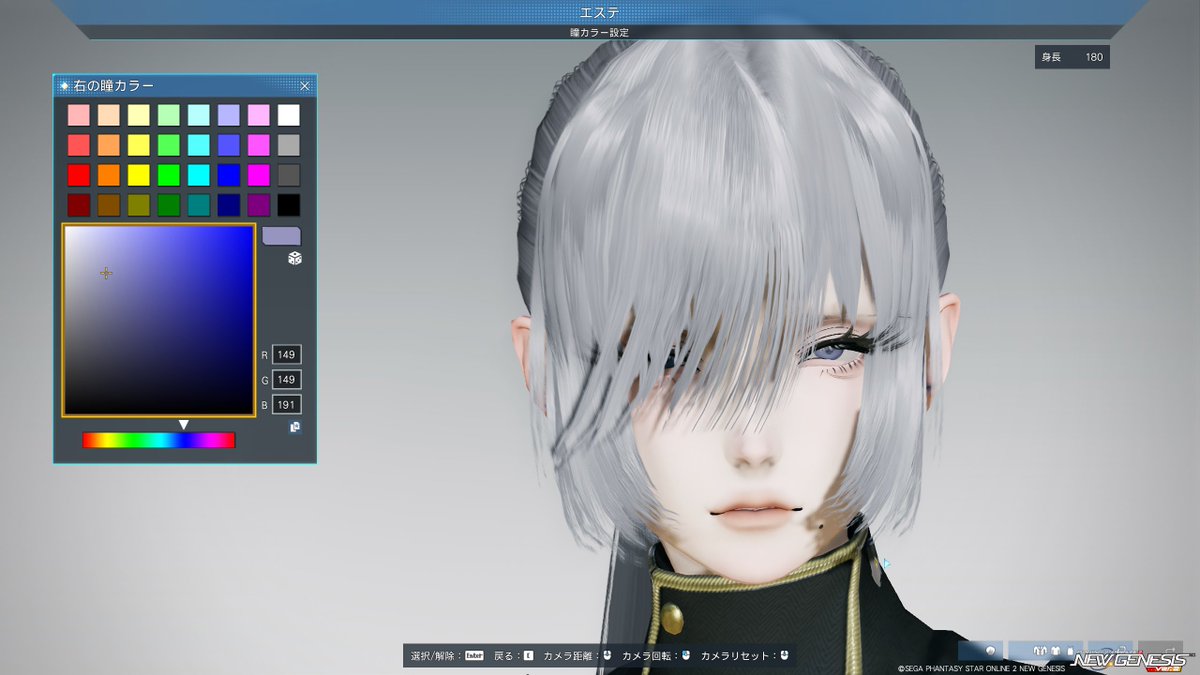Select the pure blue swatch in third row
The width and height of the screenshot is (1200, 675).
pyautogui.click(x=229, y=175)
